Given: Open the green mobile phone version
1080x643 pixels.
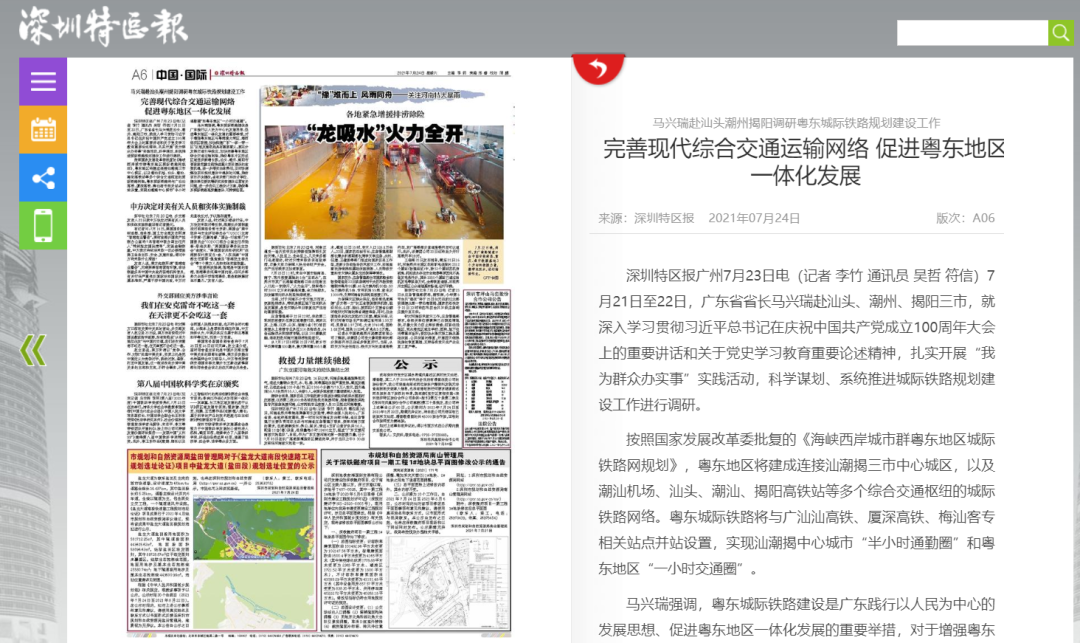Looking at the screenshot, I should 43,226.
